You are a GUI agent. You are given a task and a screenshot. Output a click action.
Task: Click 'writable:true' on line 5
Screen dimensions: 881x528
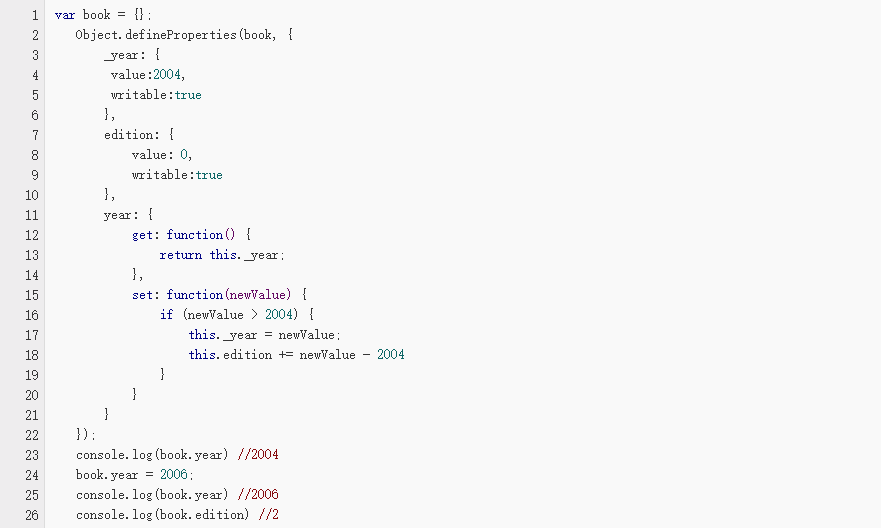(x=156, y=95)
